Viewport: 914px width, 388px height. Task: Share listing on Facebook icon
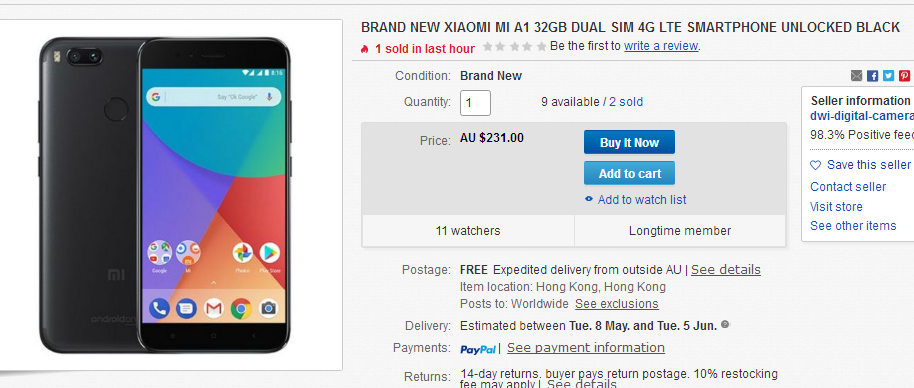pyautogui.click(x=872, y=76)
